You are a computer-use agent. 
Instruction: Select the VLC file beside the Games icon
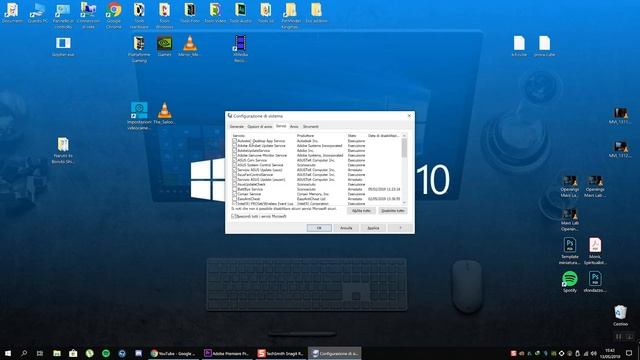pyautogui.click(x=189, y=46)
